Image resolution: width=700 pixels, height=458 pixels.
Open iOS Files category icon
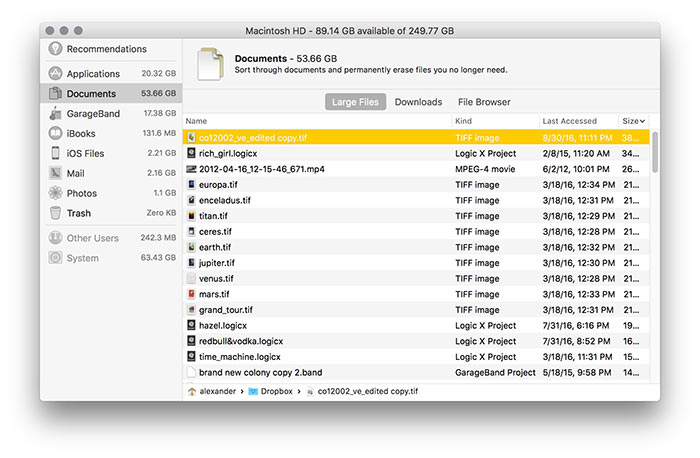click(55, 154)
